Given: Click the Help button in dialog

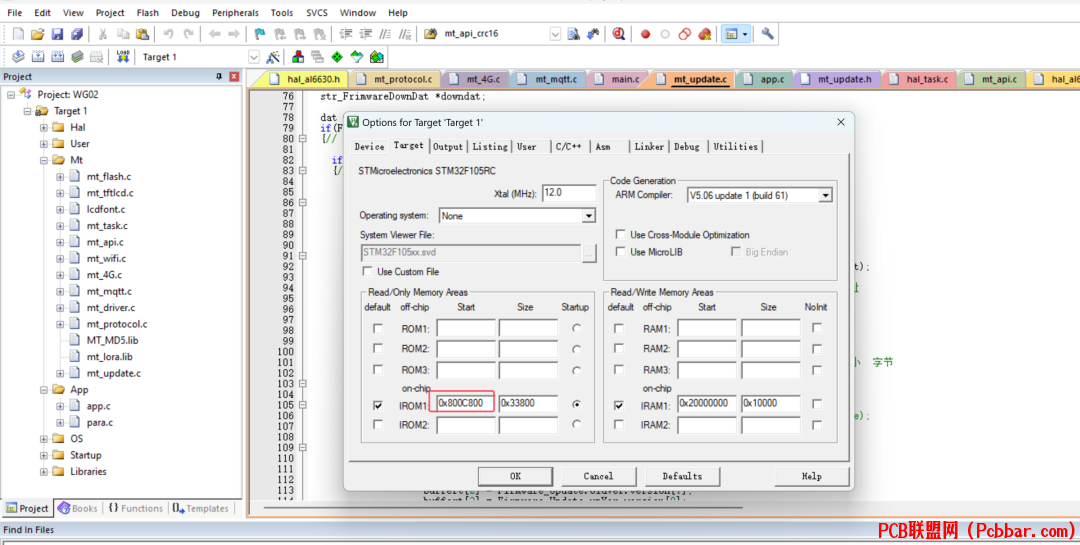Looking at the screenshot, I should click(x=811, y=476).
